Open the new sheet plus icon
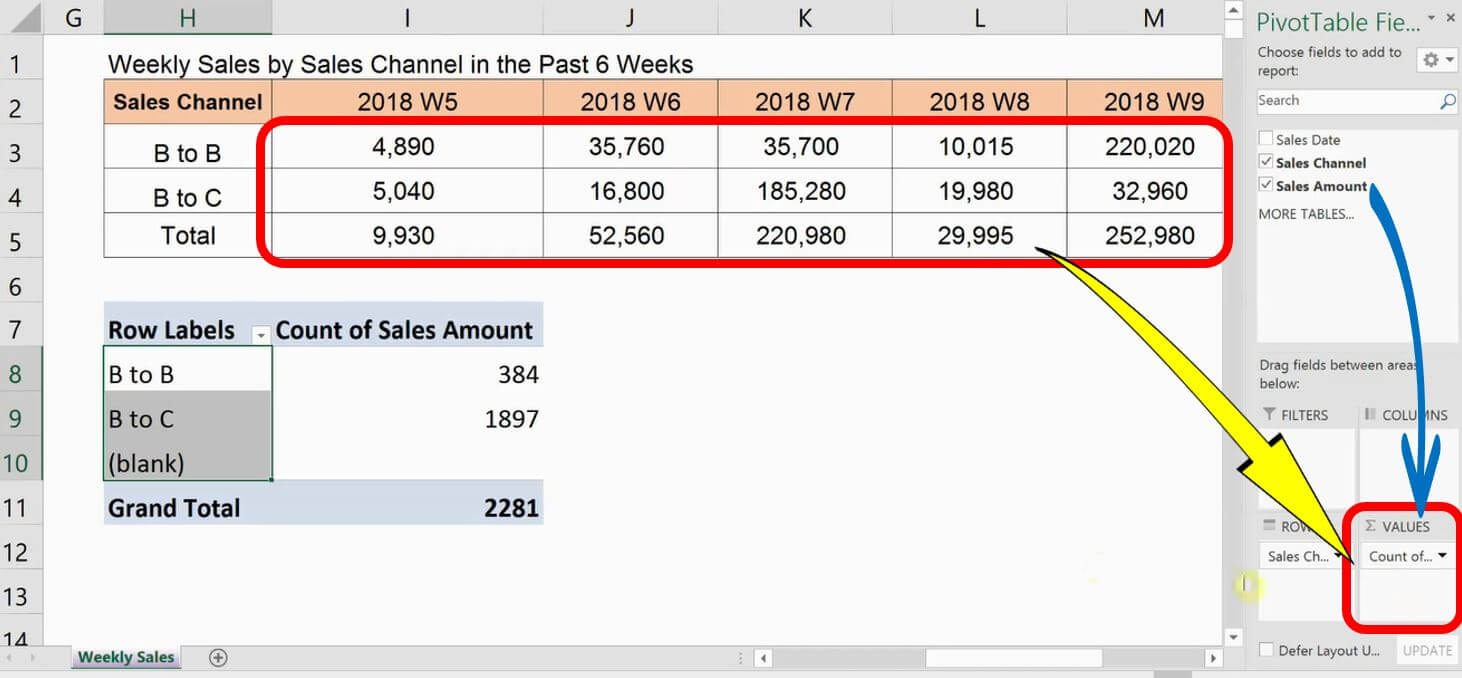 [x=216, y=657]
